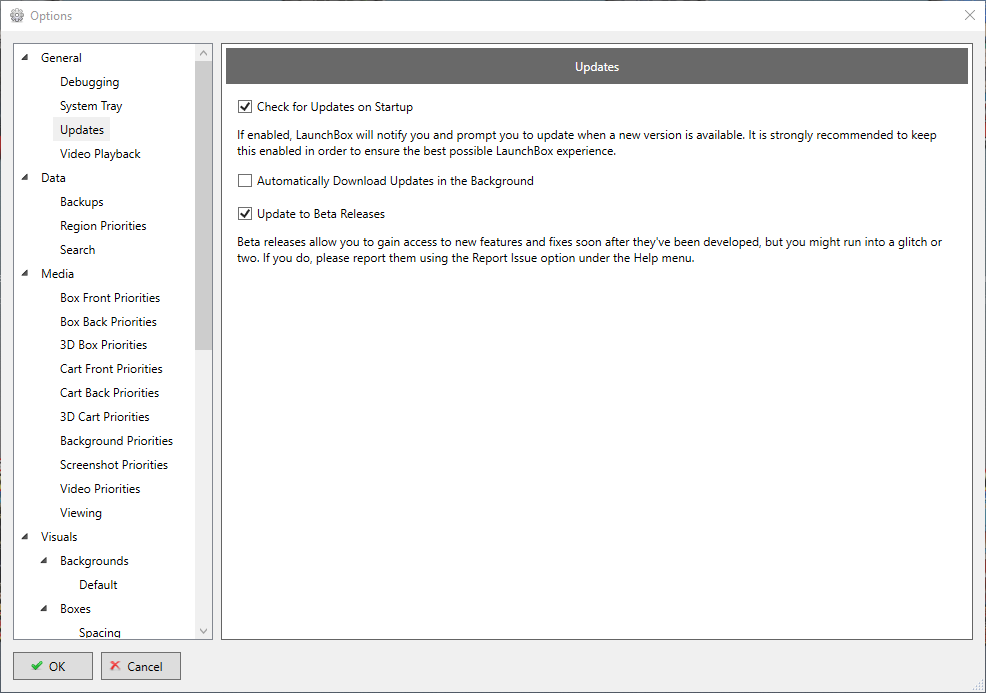
Task: Select Spacing under Boxes
Action: coord(100,632)
